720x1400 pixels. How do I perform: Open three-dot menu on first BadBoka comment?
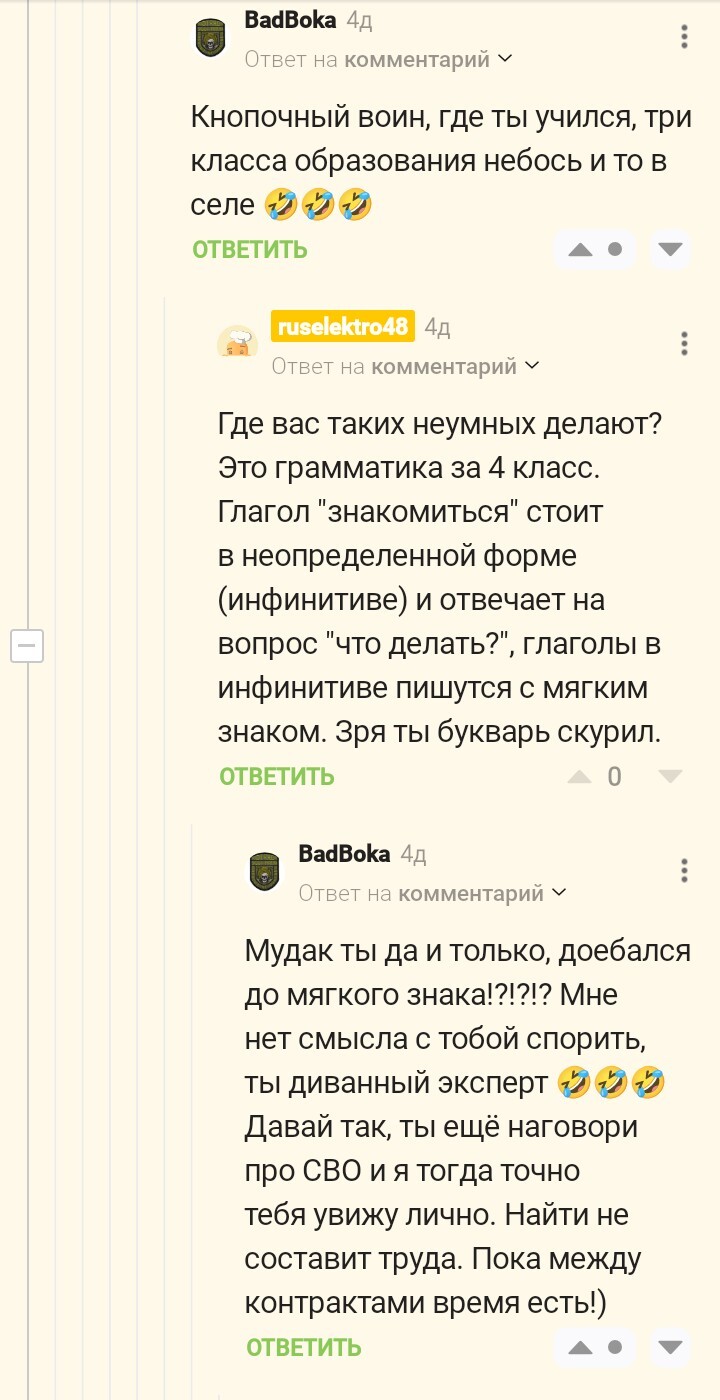tap(684, 38)
